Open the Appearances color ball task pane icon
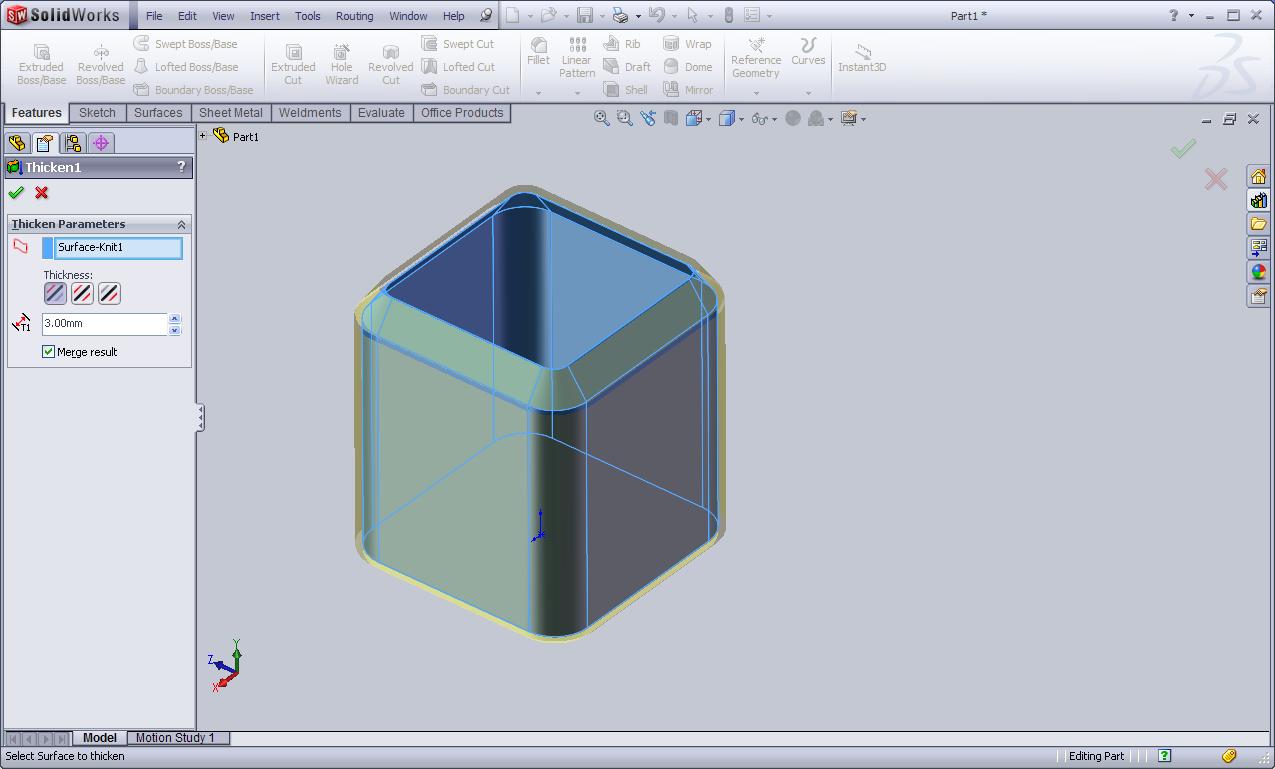This screenshot has width=1275, height=769. point(1258,272)
